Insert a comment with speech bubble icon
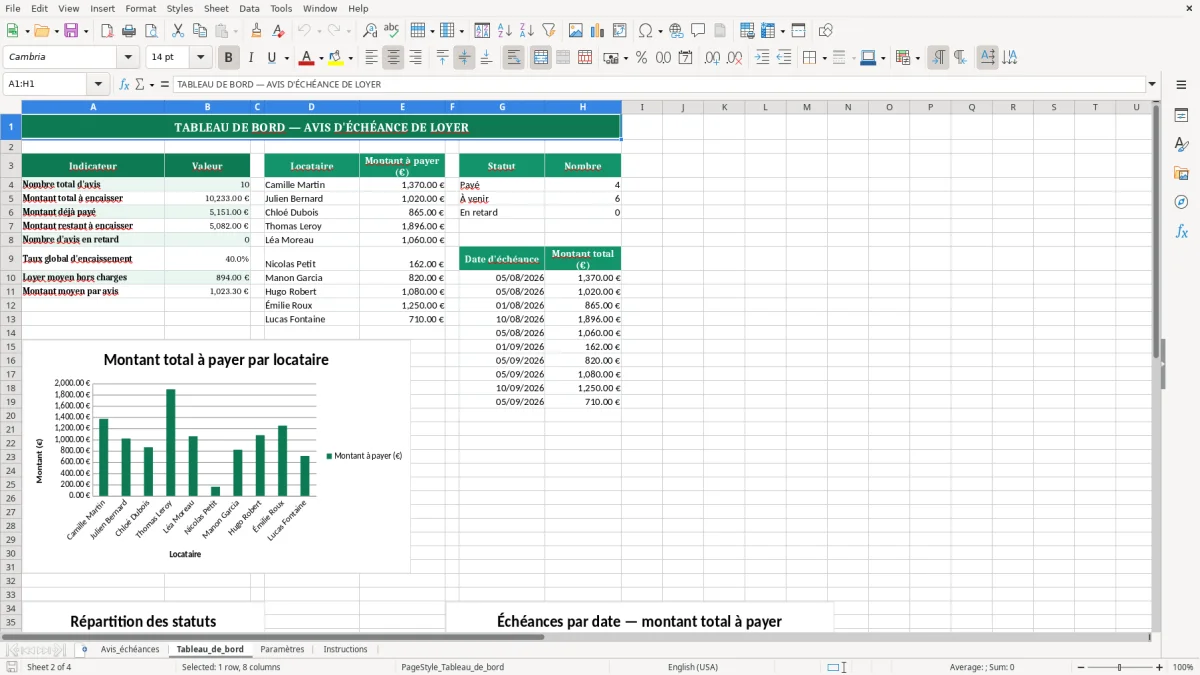 coord(698,31)
